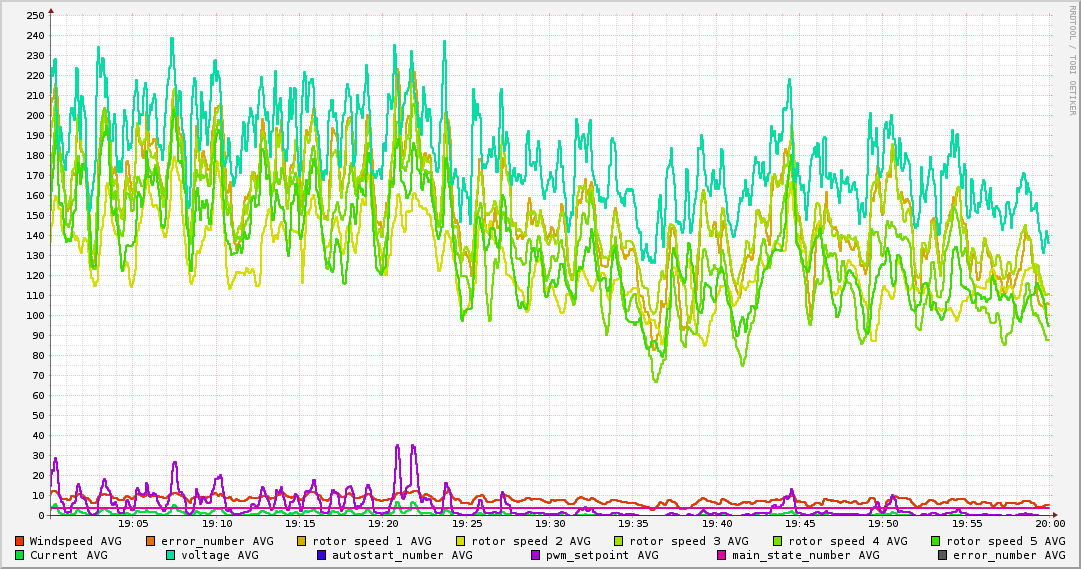
Task: Click the purple pwm_setpoint AVG legend swatch
Action: (x=536, y=555)
